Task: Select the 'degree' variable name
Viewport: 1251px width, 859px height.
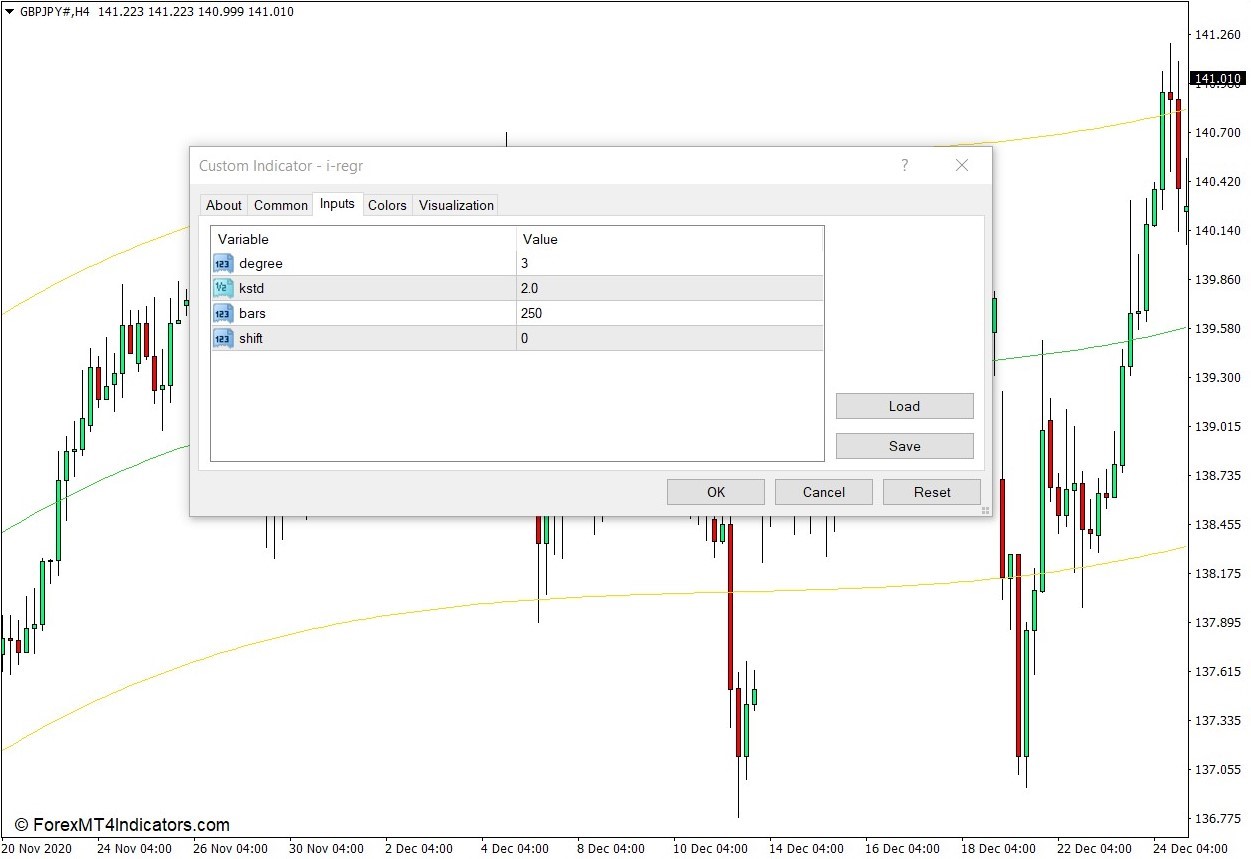Action: tap(261, 264)
